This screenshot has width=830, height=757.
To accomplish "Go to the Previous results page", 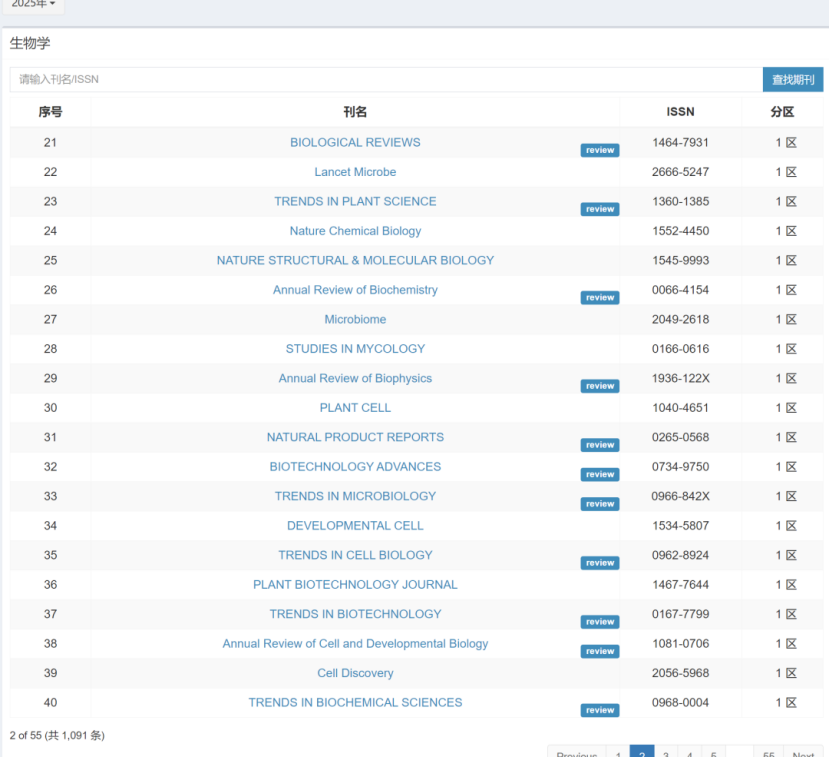I will (577, 752).
